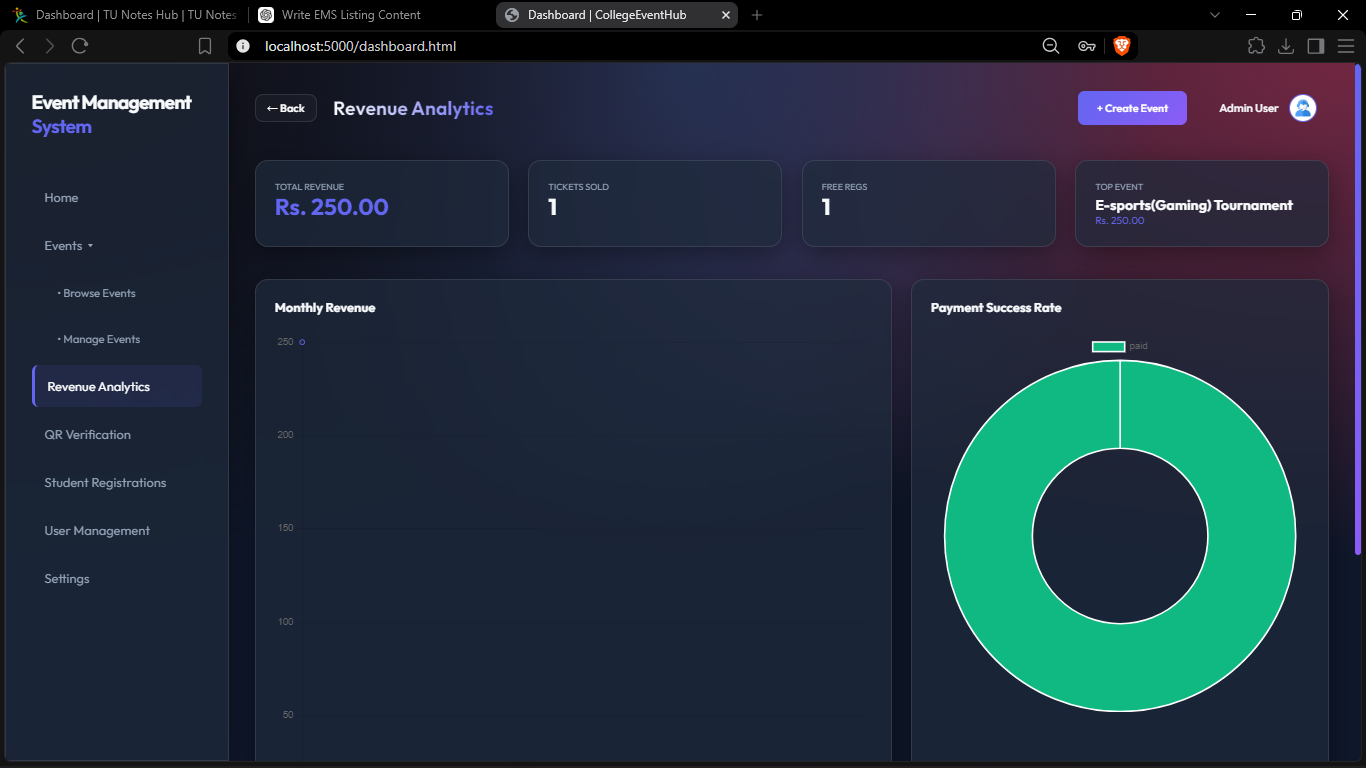This screenshot has width=1366, height=768.
Task: Open Brave Shields lion icon
Action: pyautogui.click(x=1121, y=46)
